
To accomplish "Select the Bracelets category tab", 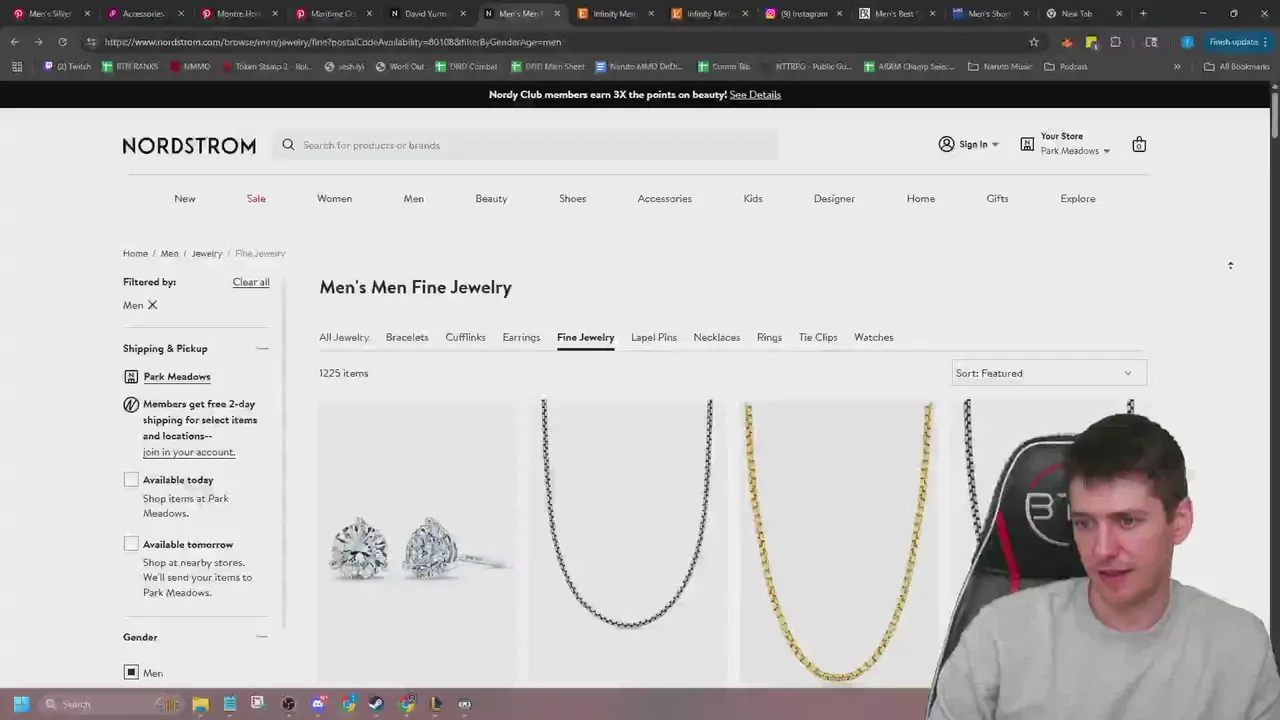I will pyautogui.click(x=407, y=337).
